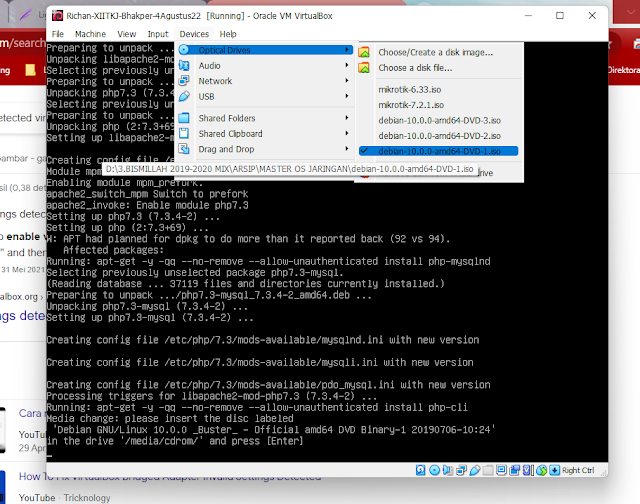The height and width of the screenshot is (504, 640).
Task: Mount mikrotik-6.33.iso from the list
Action: pyautogui.click(x=410, y=89)
